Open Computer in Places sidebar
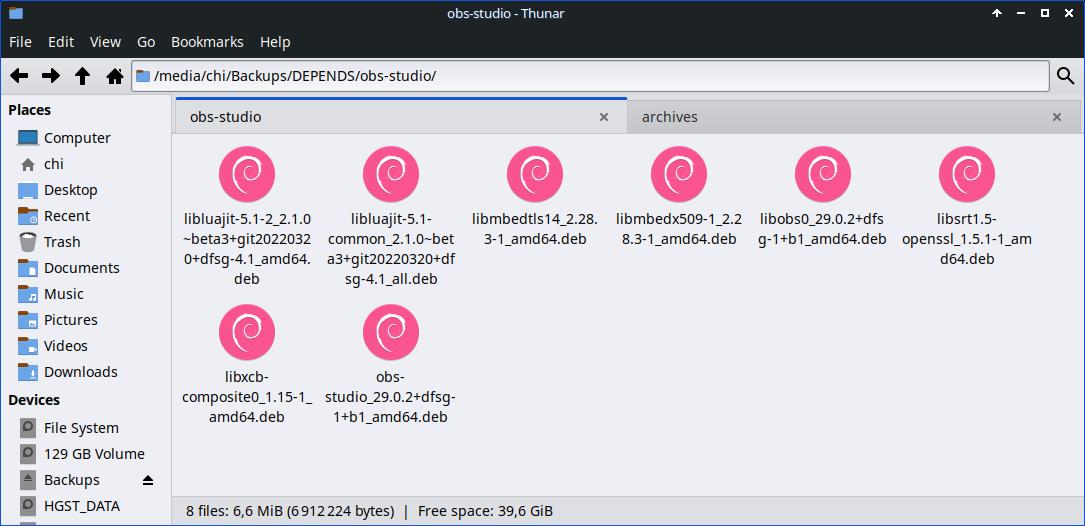 (86, 138)
